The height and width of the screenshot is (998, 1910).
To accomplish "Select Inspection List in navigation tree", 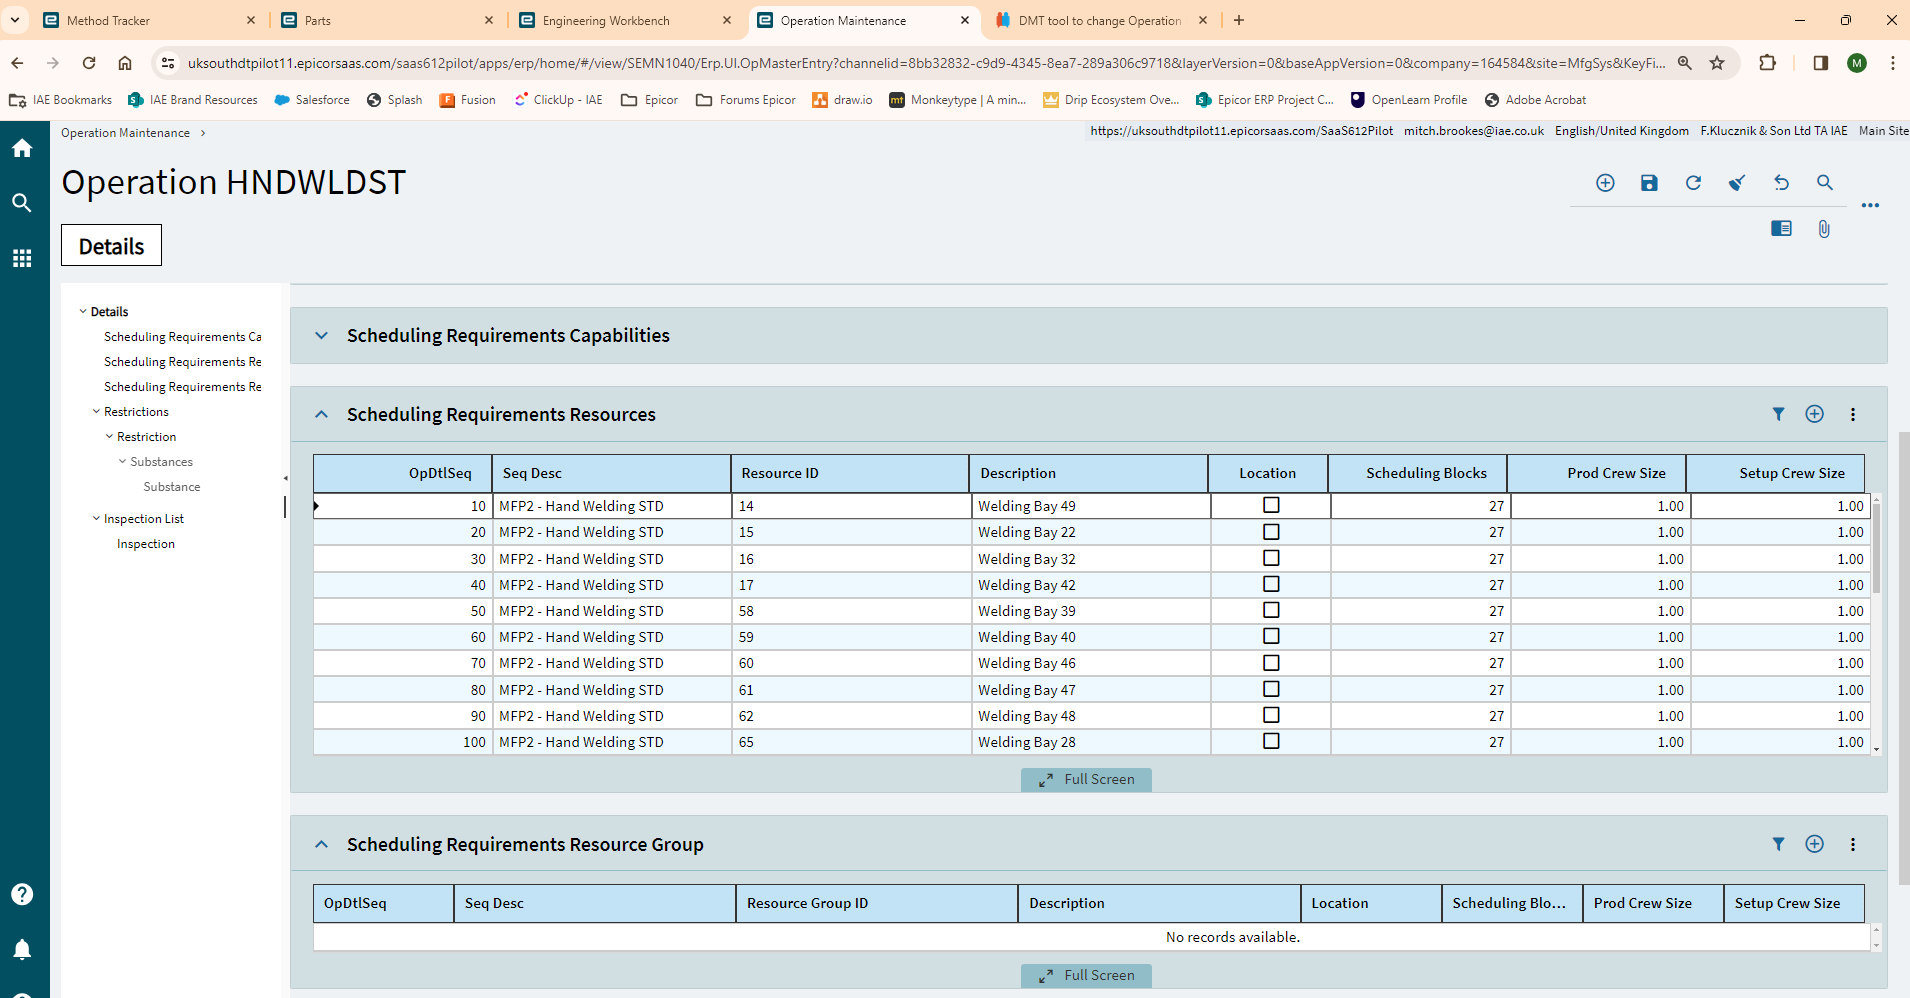I will point(144,519).
